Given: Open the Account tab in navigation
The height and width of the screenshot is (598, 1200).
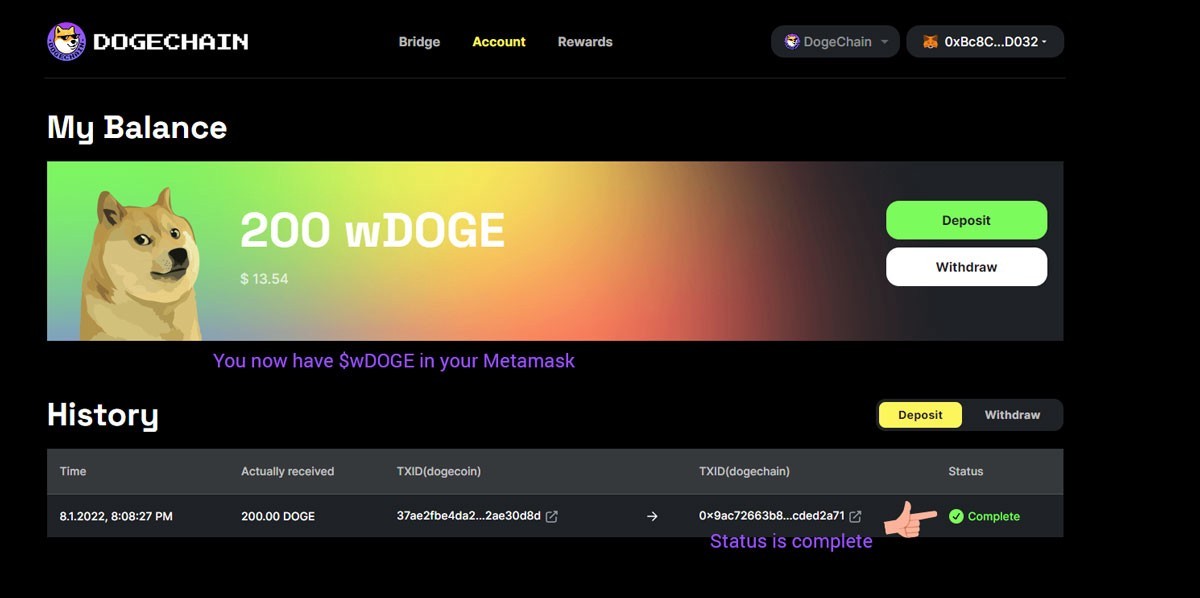Looking at the screenshot, I should 499,42.
